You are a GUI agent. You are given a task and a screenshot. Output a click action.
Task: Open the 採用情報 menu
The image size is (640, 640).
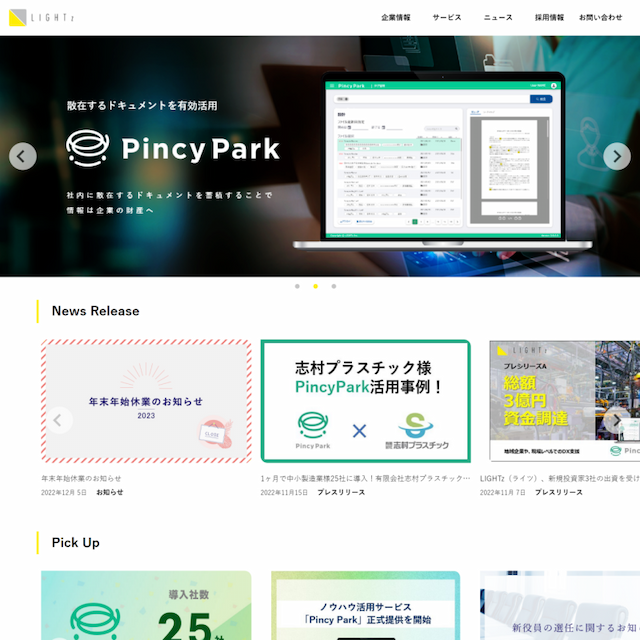pos(549,18)
